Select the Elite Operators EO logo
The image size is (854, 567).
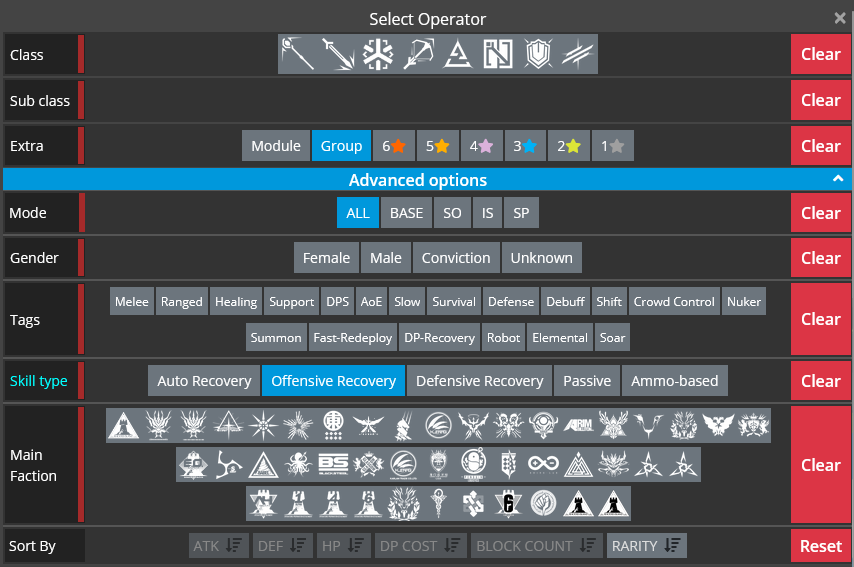[193, 465]
